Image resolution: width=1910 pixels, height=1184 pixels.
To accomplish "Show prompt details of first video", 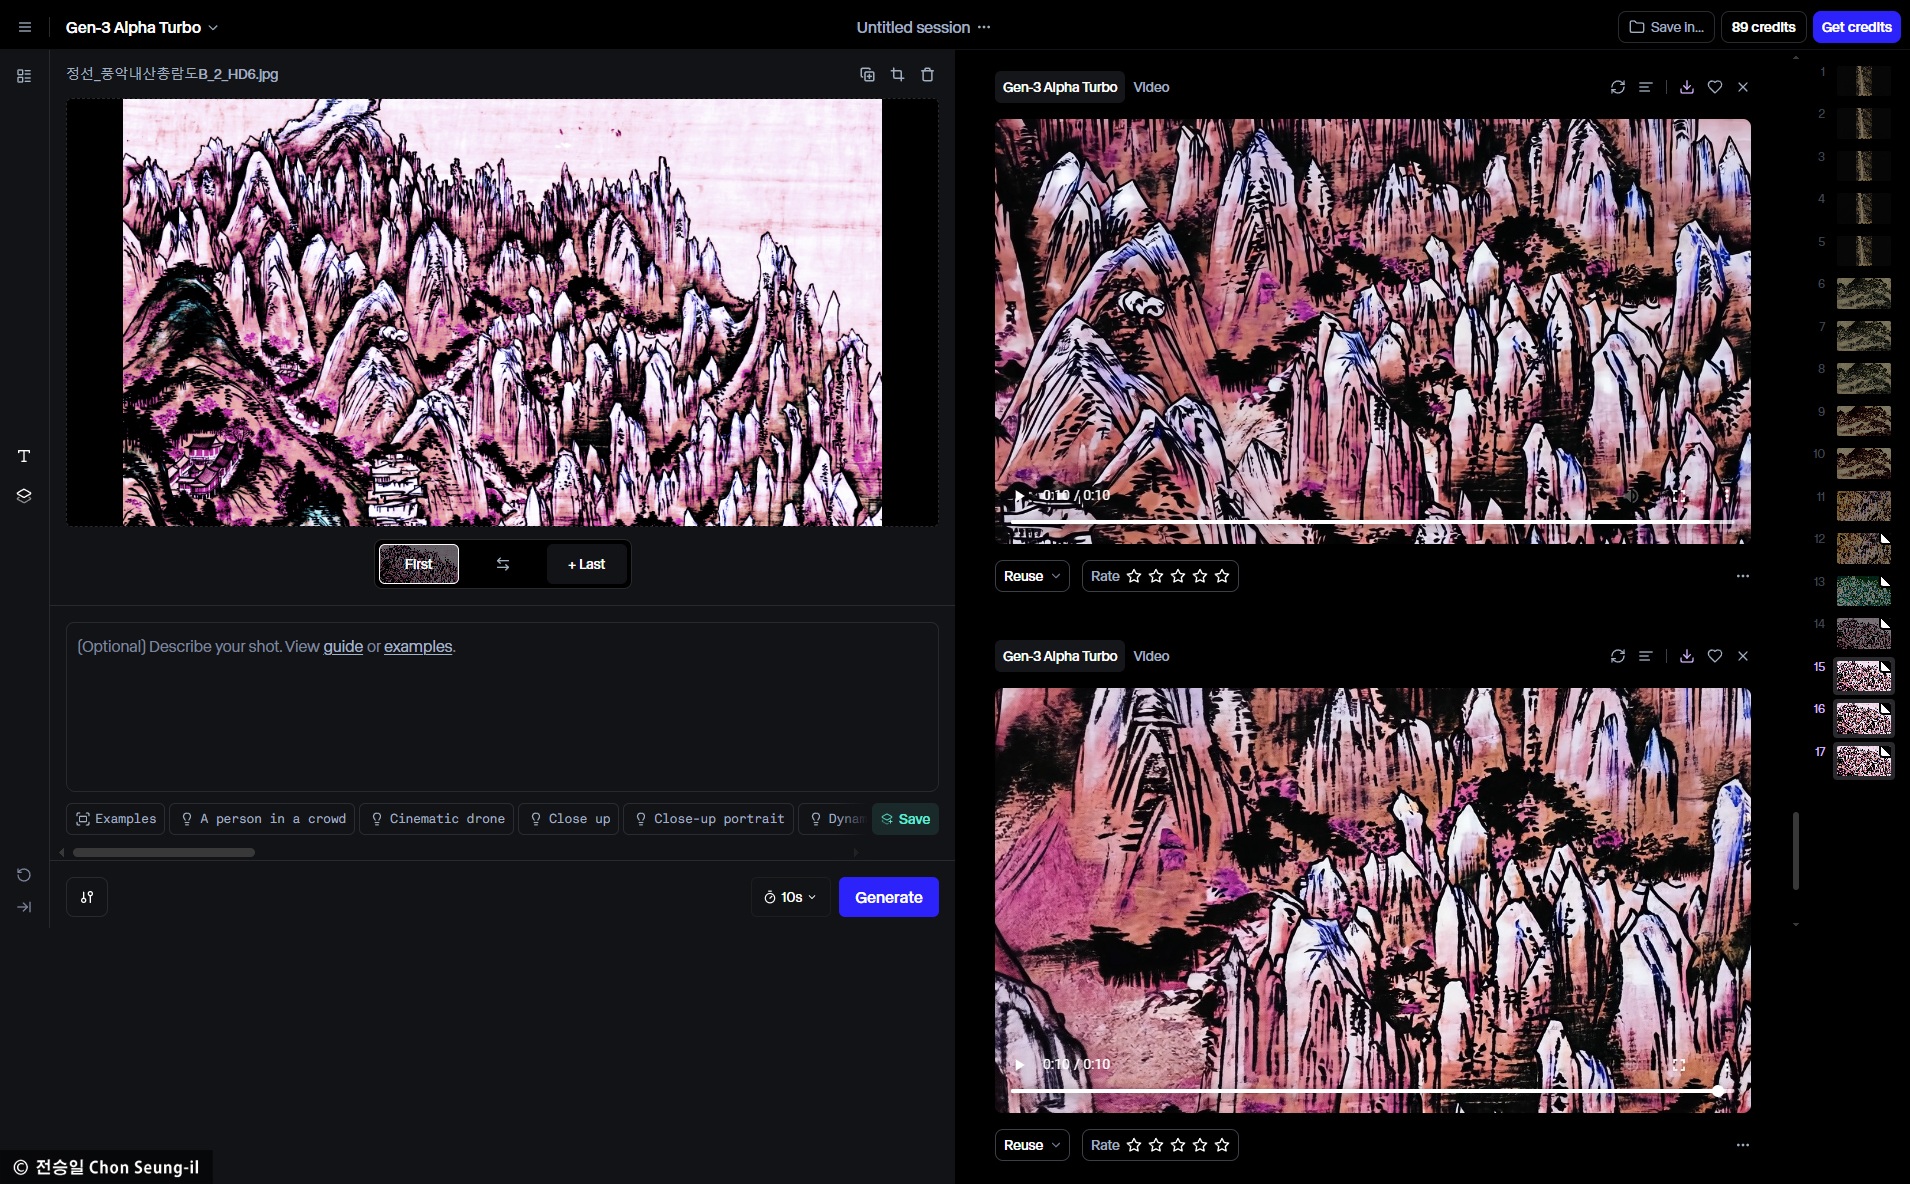I will [1645, 87].
